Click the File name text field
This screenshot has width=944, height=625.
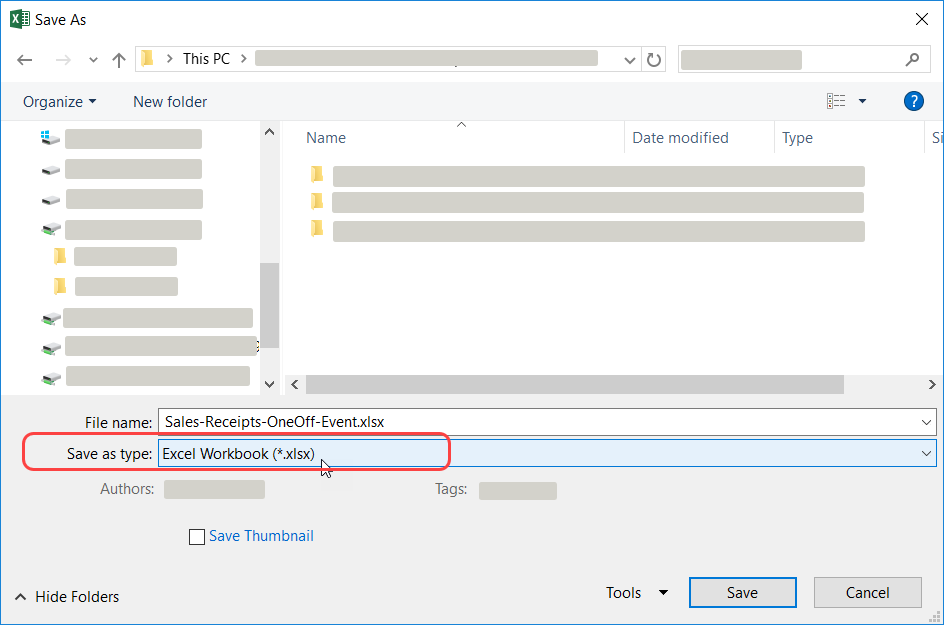[540, 422]
